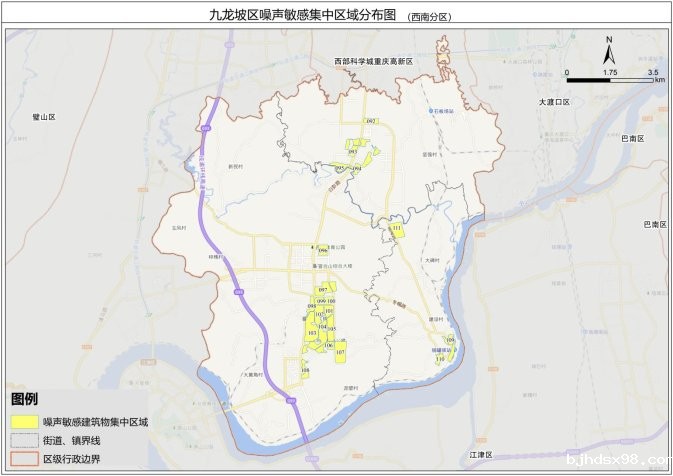
Task: Click the upper 巴南区 label near the right edge
Action: 632,137
